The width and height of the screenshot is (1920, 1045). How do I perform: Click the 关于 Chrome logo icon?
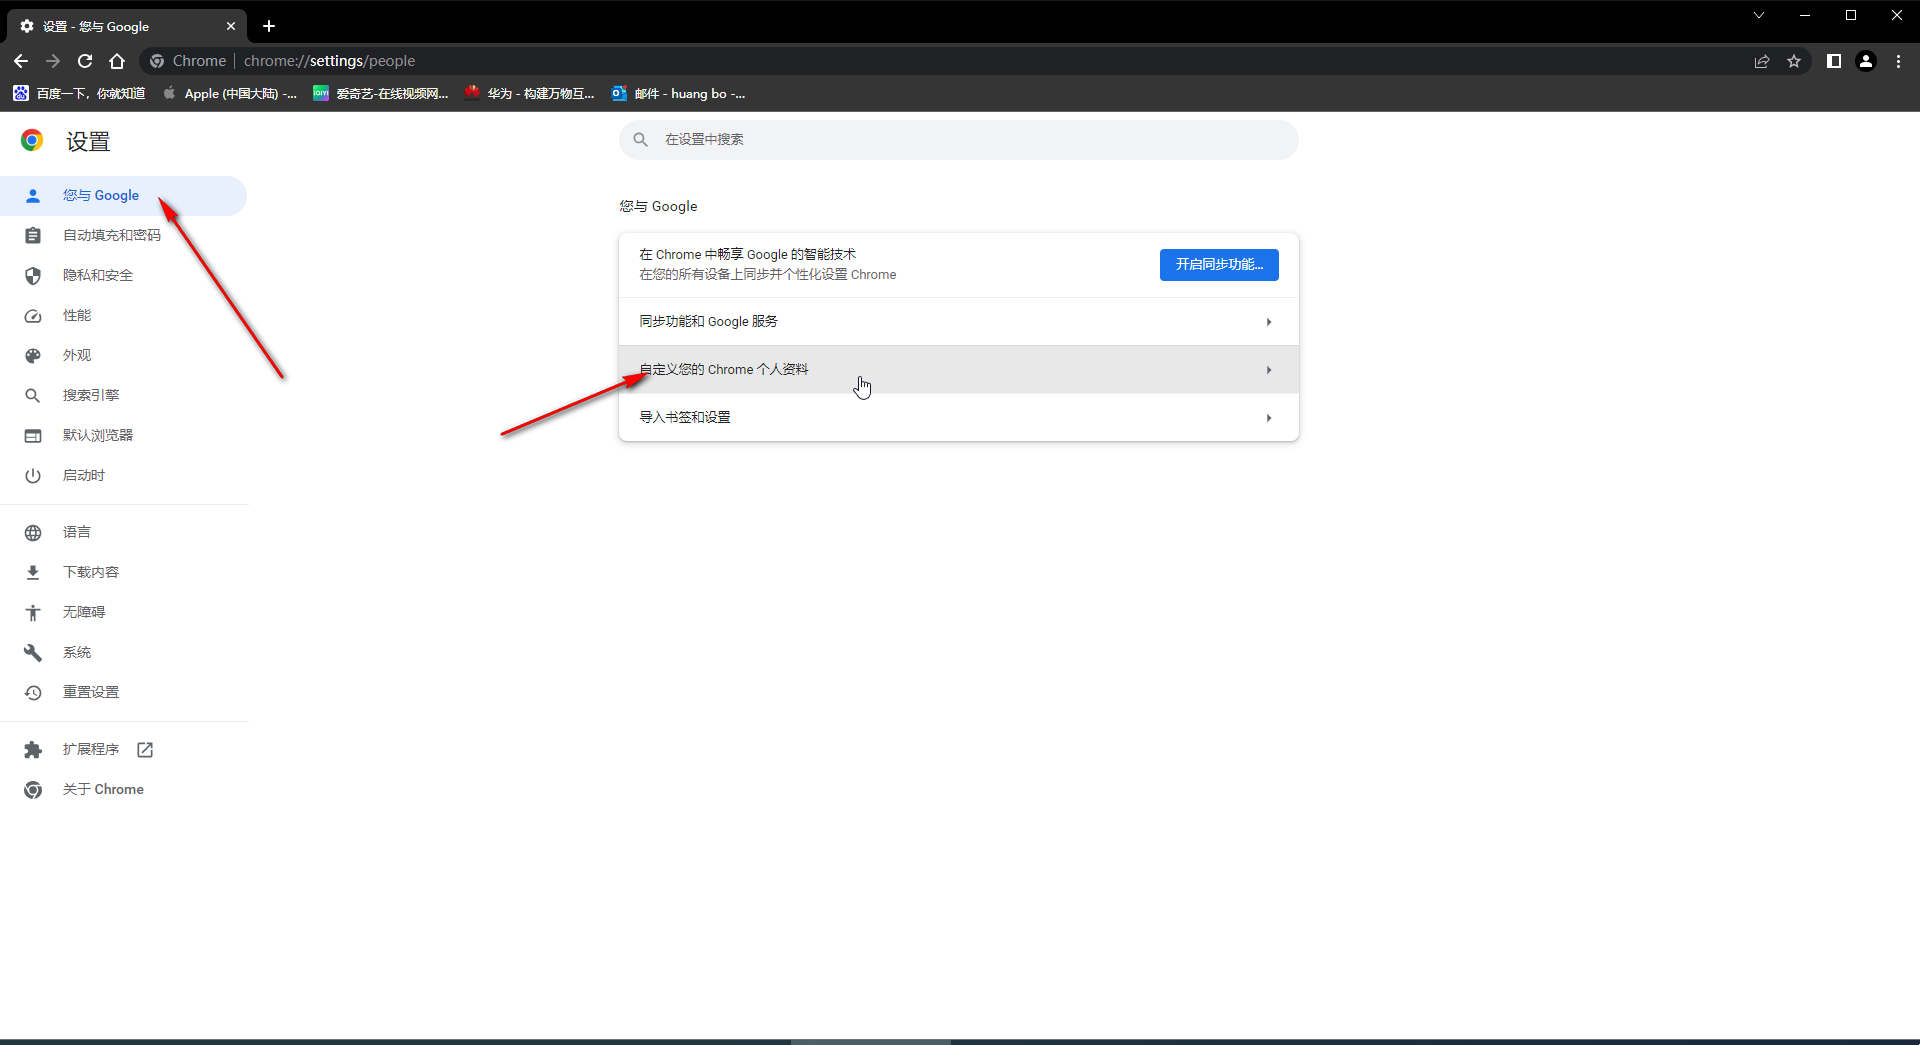click(33, 790)
